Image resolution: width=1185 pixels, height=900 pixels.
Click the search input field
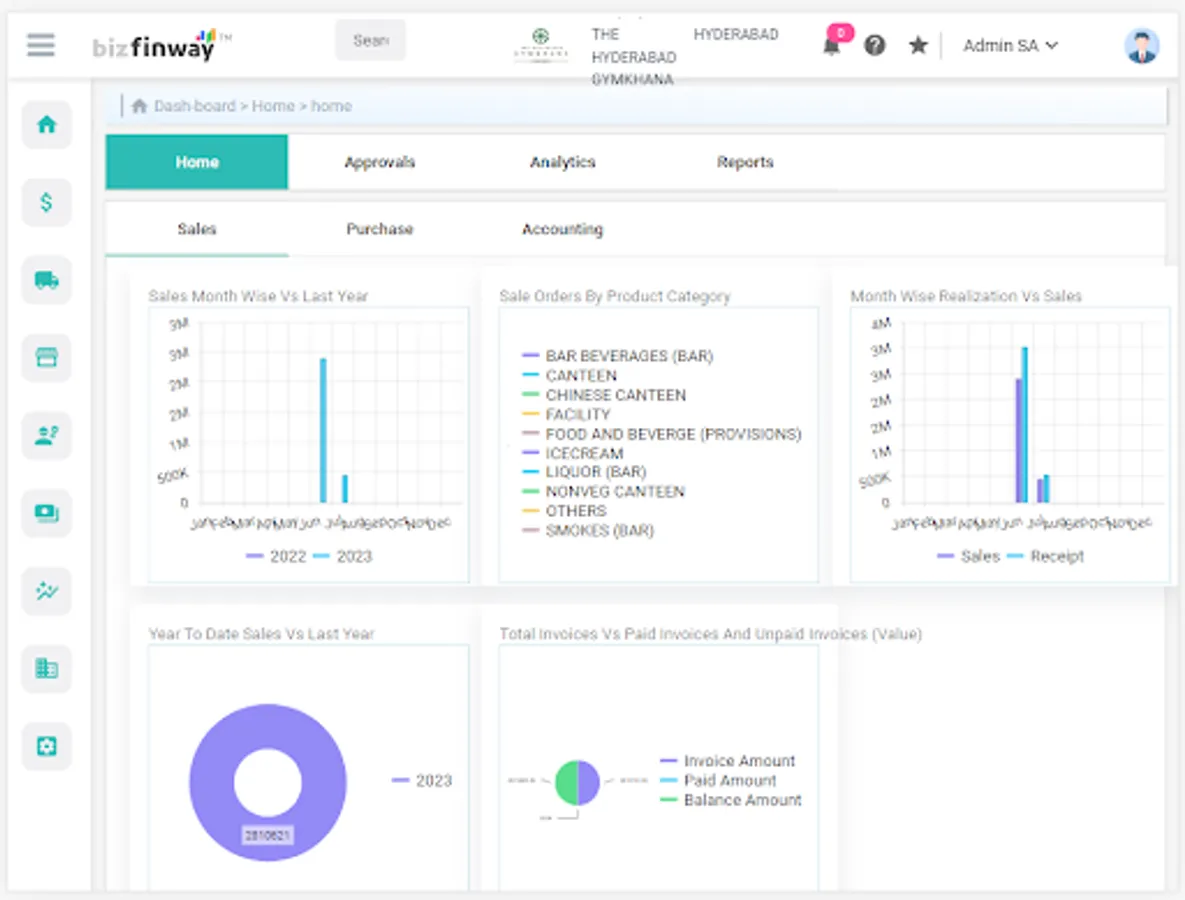coord(370,40)
